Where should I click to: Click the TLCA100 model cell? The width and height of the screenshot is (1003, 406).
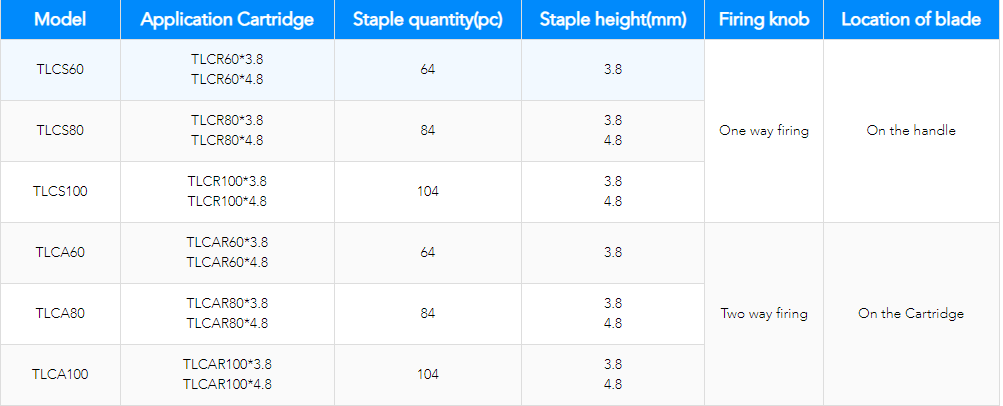point(60,374)
